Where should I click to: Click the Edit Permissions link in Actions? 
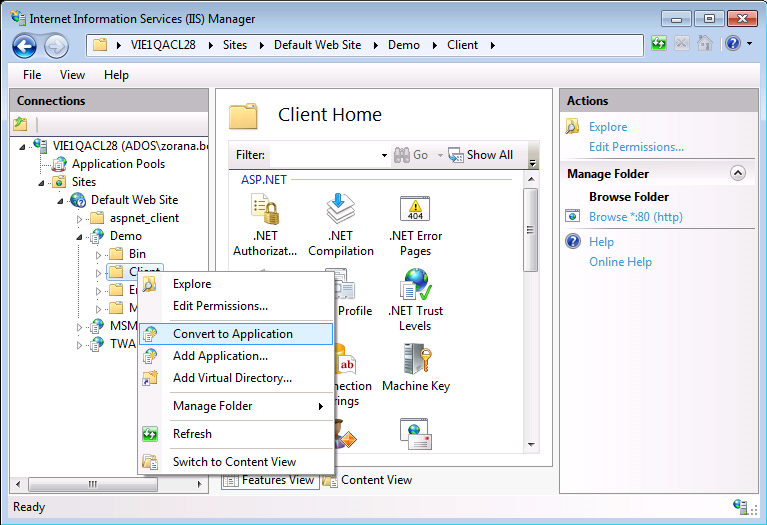(636, 147)
